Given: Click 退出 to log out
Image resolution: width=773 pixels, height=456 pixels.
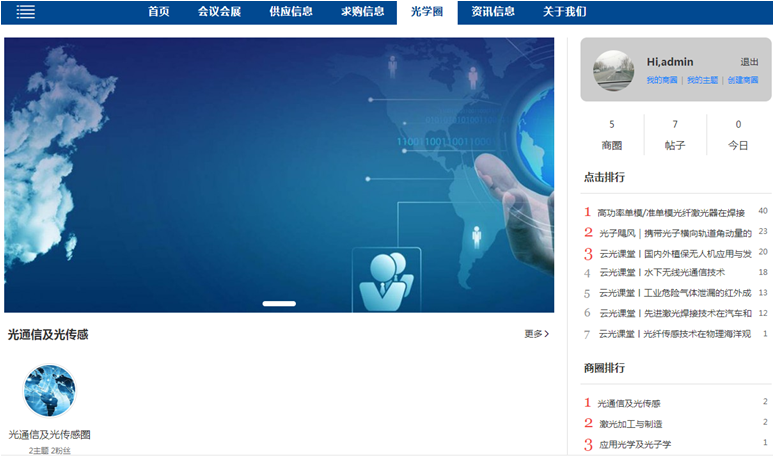Looking at the screenshot, I should (749, 62).
